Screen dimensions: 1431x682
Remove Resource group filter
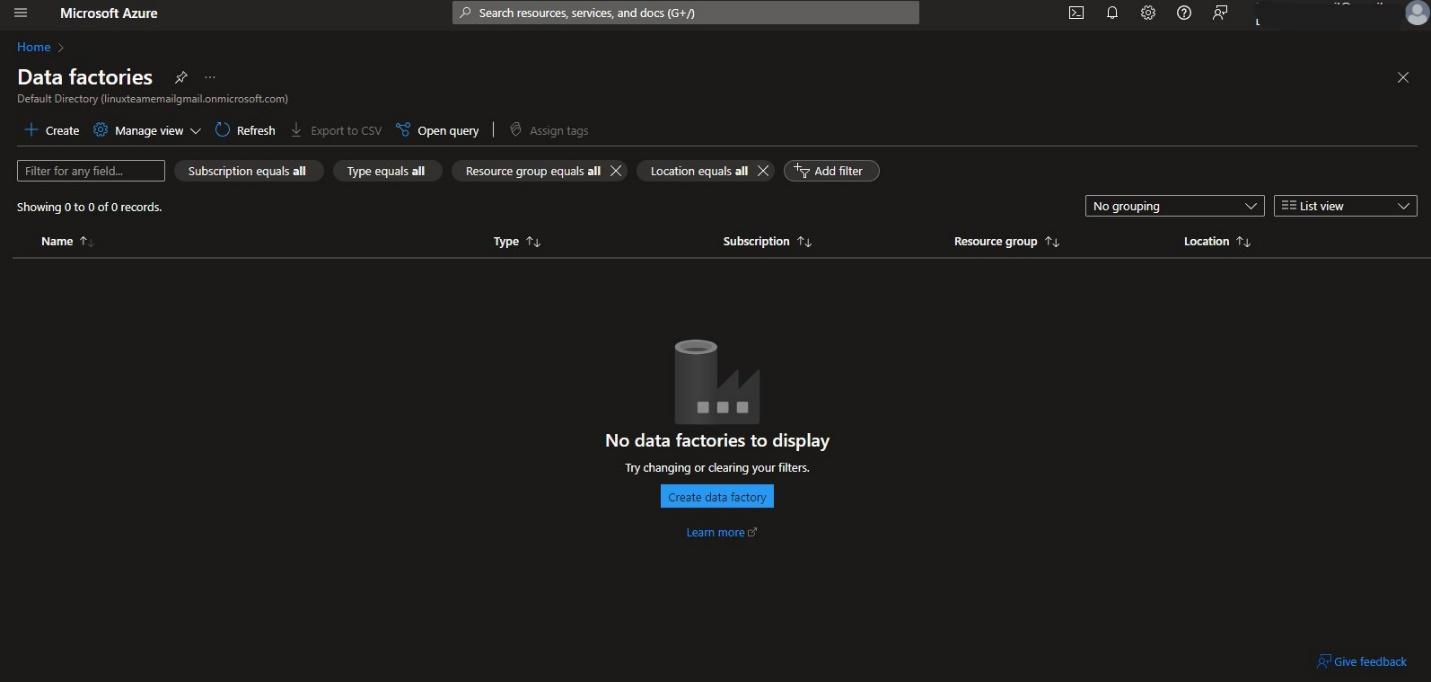616,171
